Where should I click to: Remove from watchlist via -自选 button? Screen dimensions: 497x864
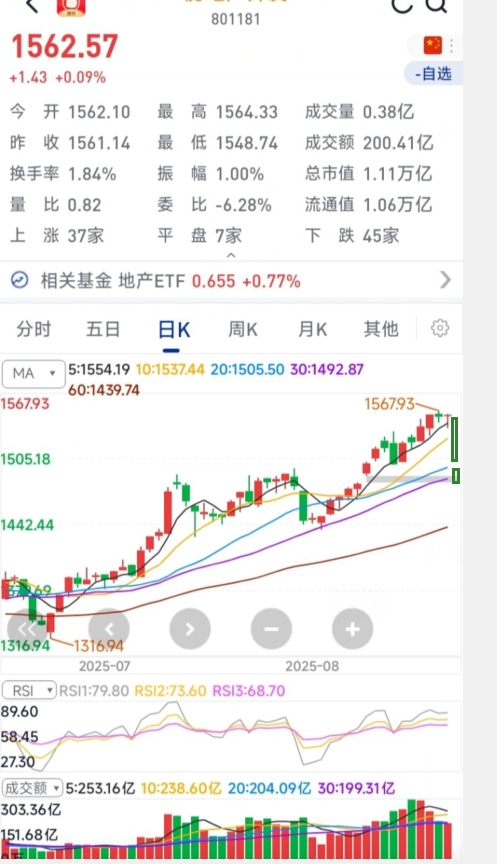[433, 74]
